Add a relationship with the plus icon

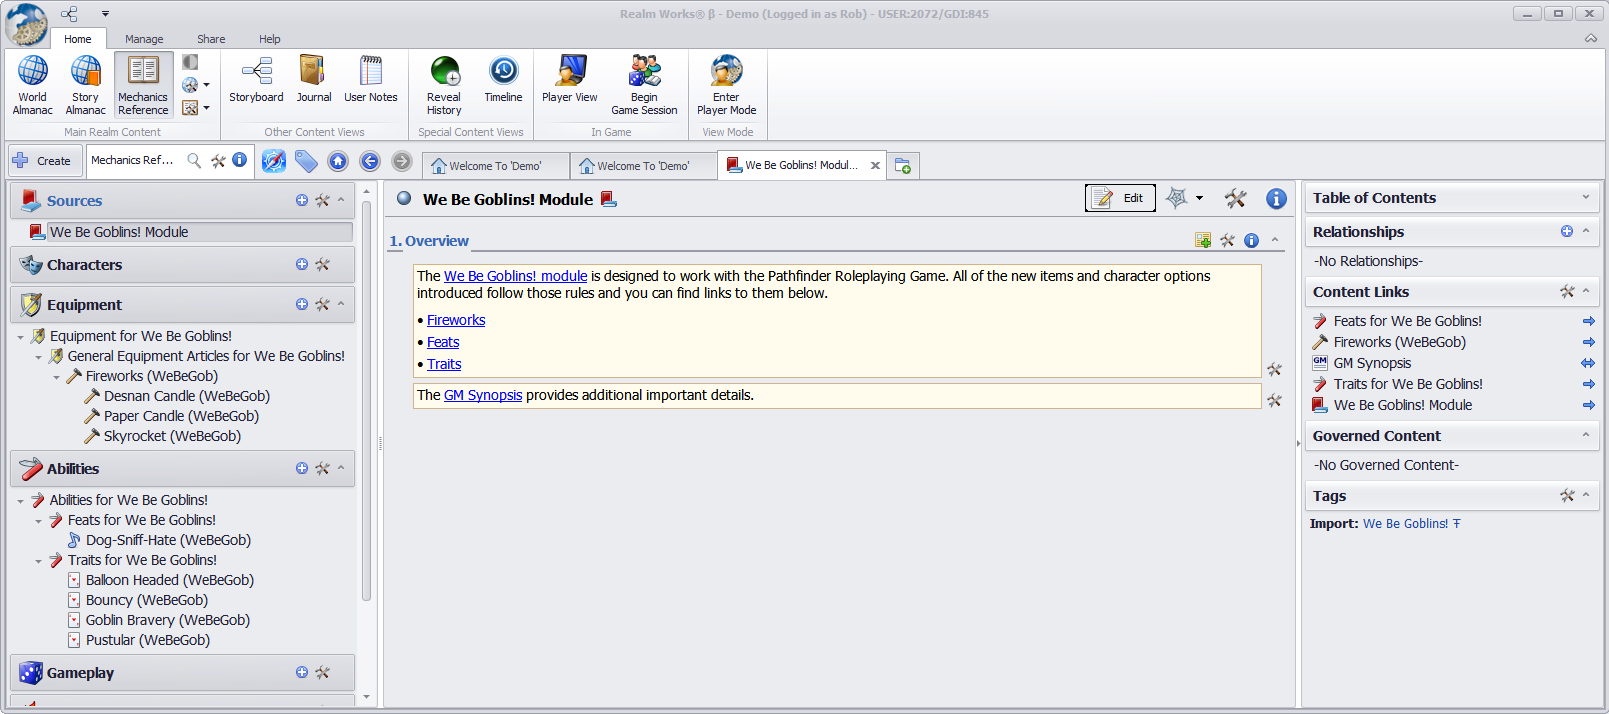click(x=1567, y=231)
